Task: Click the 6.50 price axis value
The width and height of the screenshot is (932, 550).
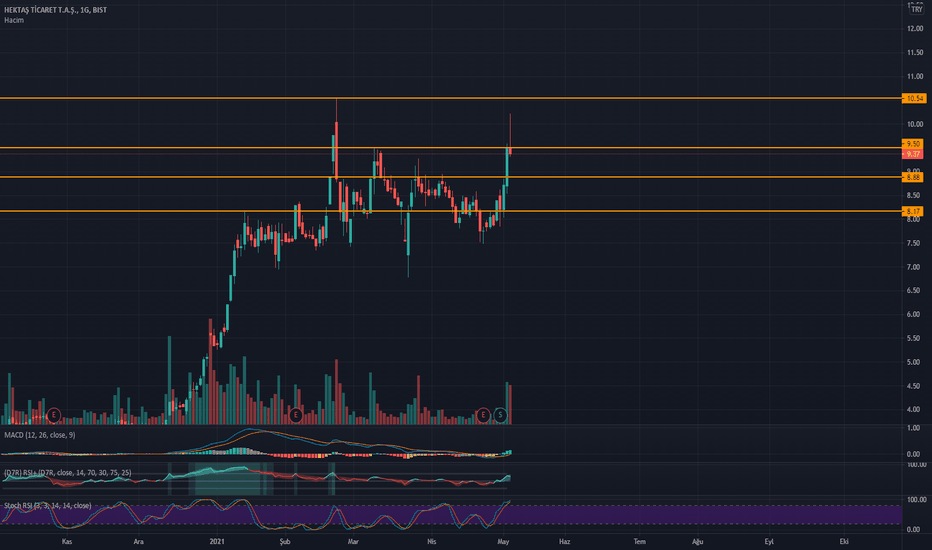Action: coord(913,291)
